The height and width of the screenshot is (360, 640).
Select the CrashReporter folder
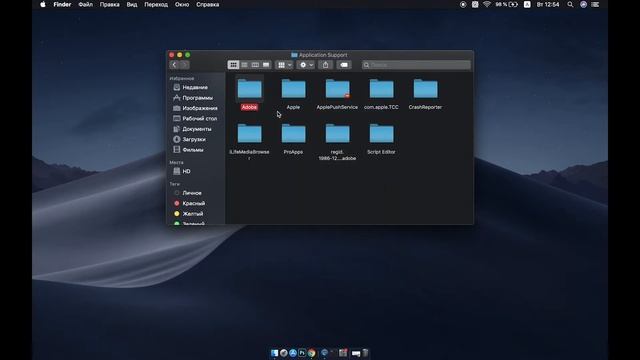tap(425, 94)
